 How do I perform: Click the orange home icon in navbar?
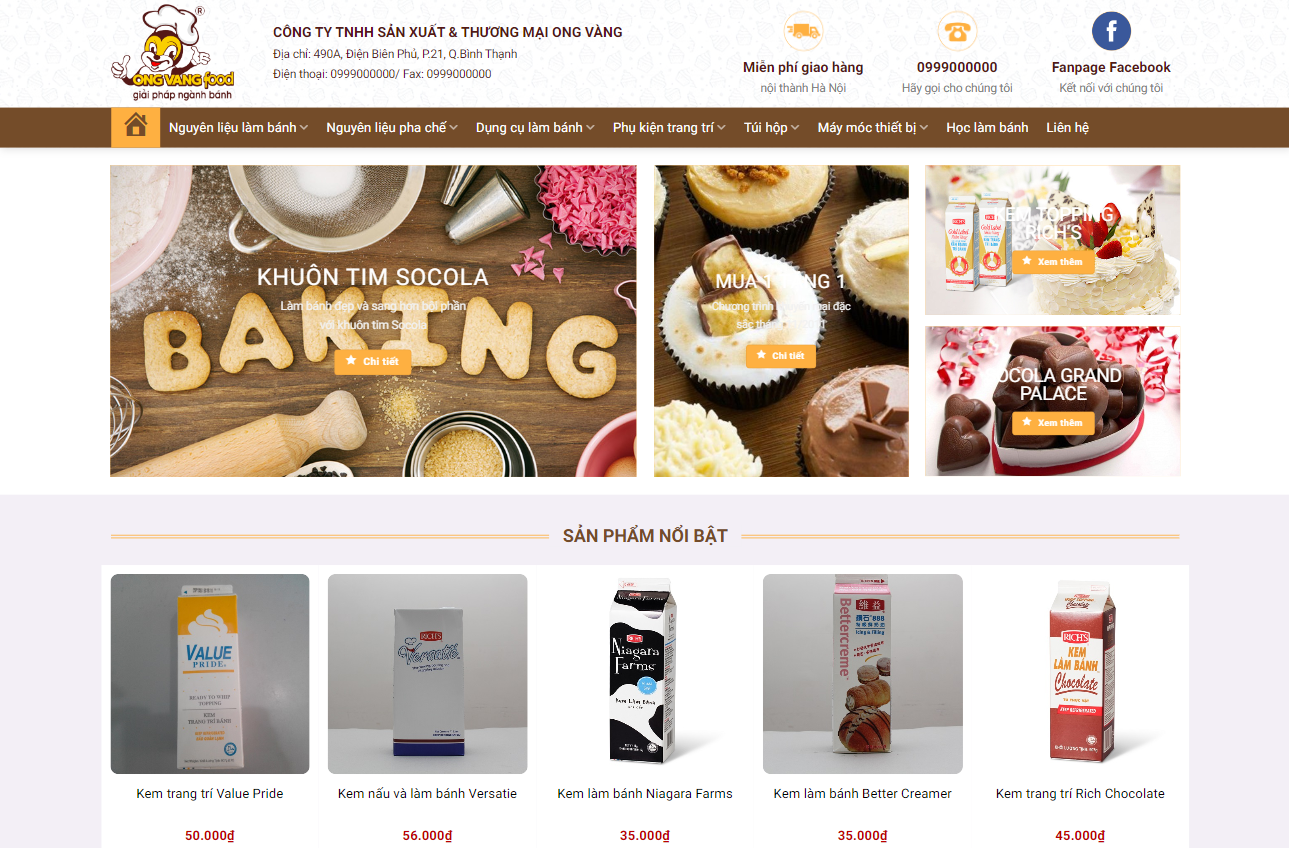pyautogui.click(x=135, y=127)
